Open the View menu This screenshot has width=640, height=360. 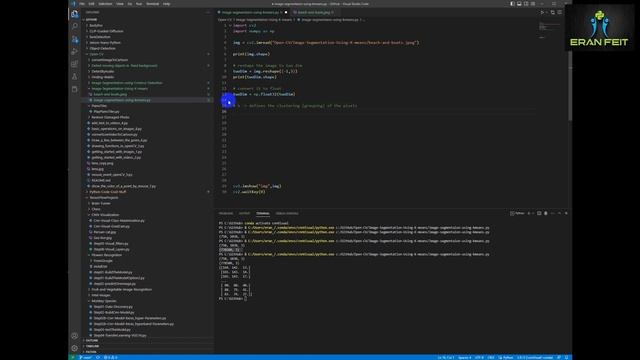point(120,4)
